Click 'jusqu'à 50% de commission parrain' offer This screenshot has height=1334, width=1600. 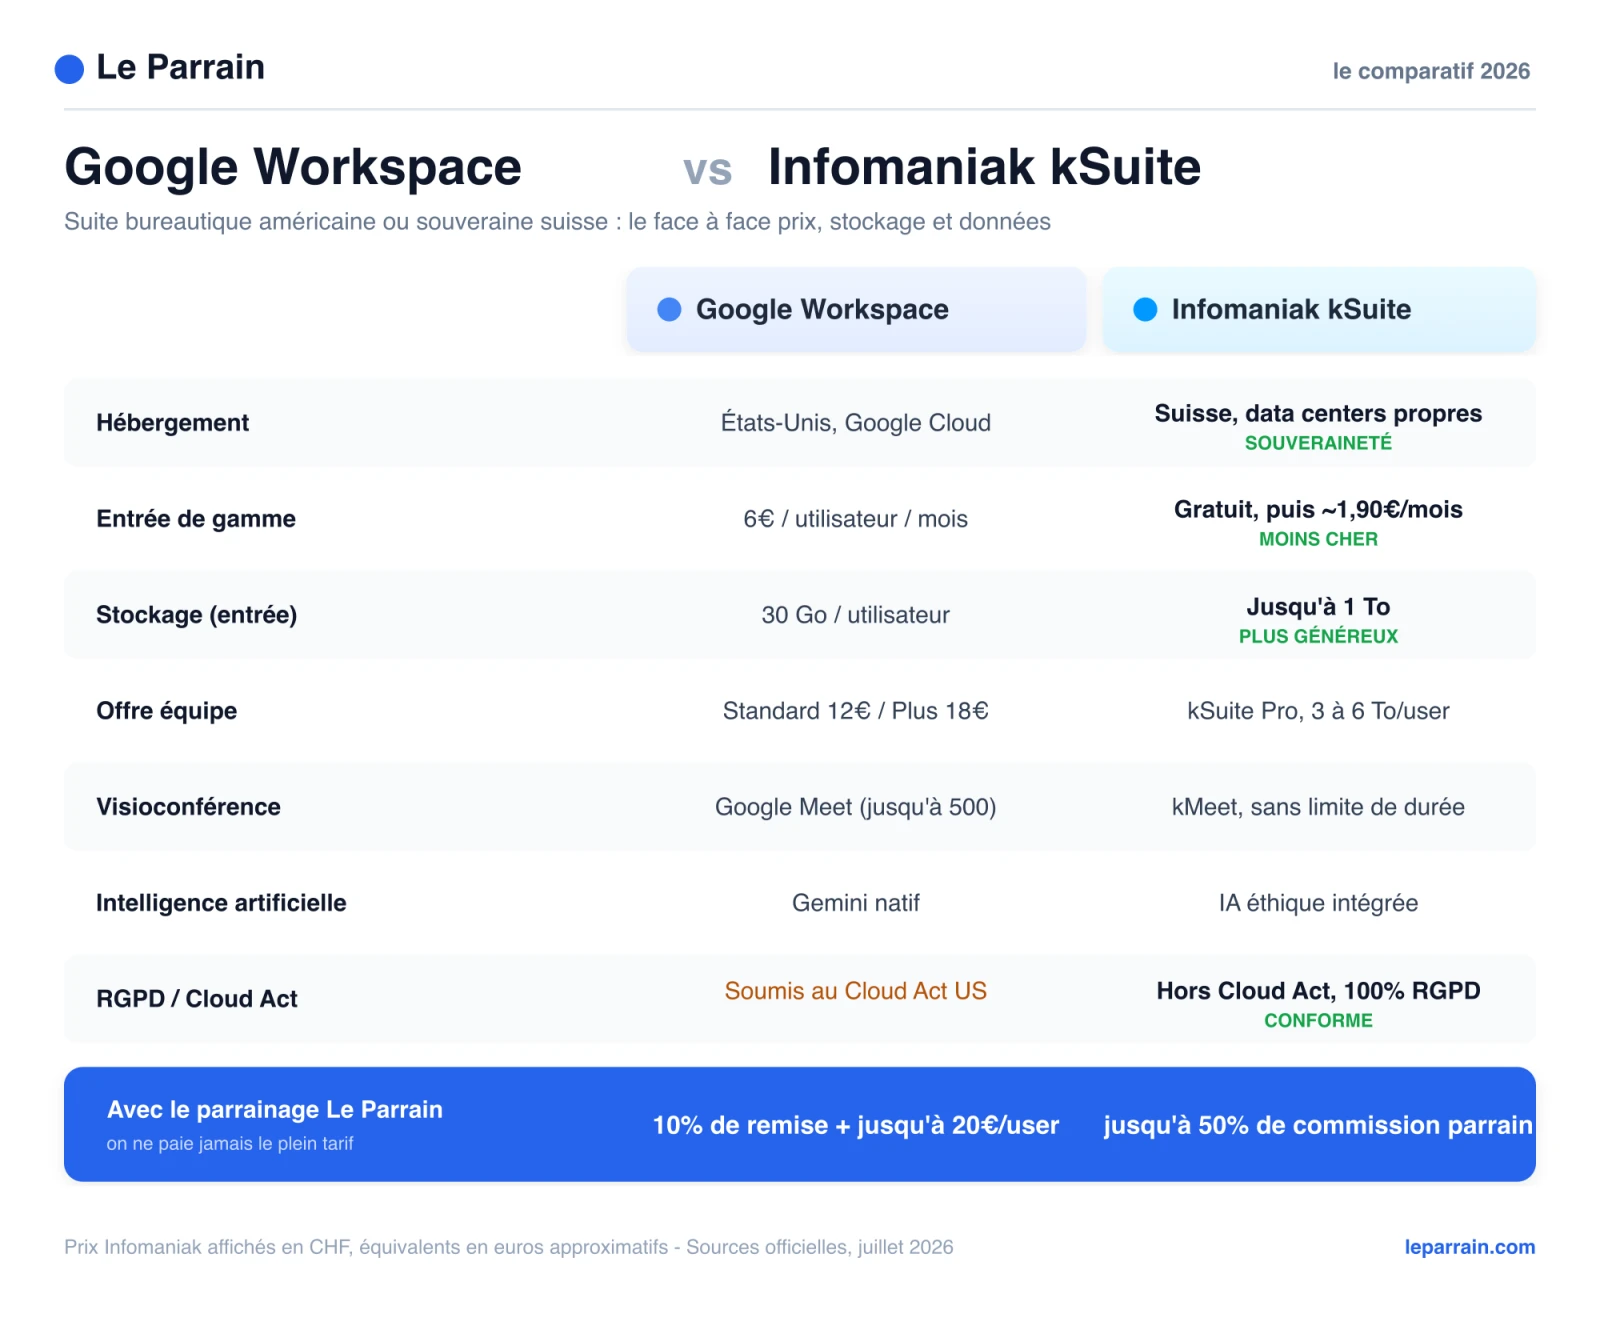pyautogui.click(x=1318, y=1126)
